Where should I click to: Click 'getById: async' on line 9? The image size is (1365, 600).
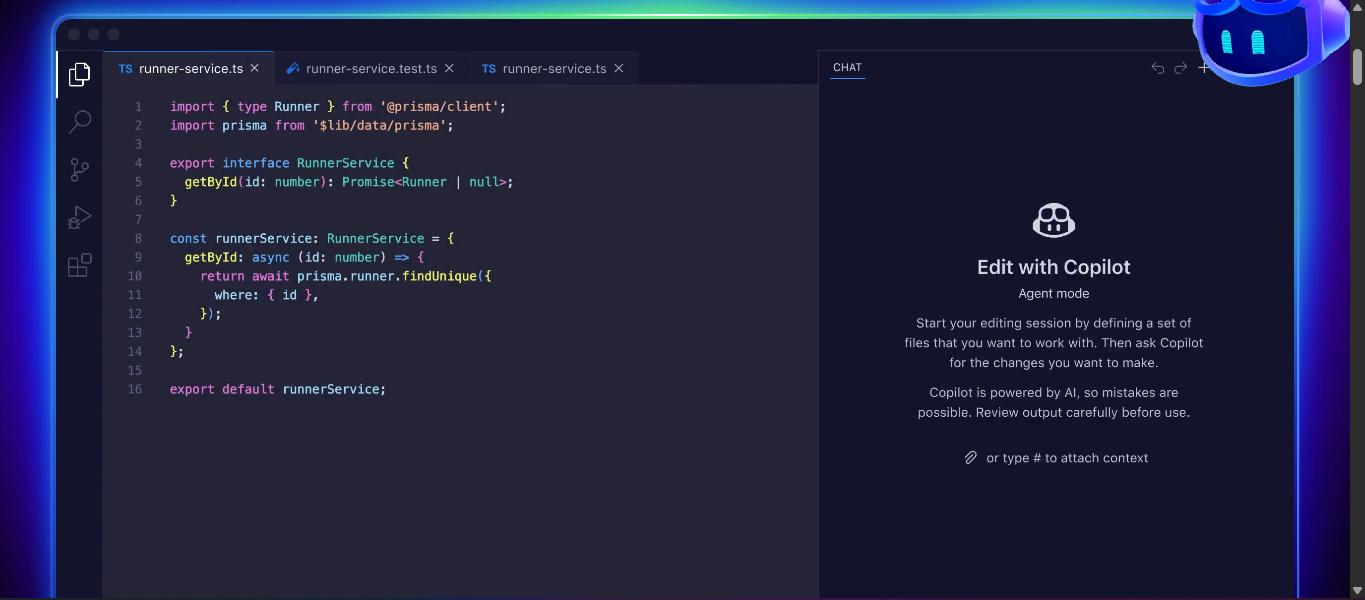pos(237,257)
